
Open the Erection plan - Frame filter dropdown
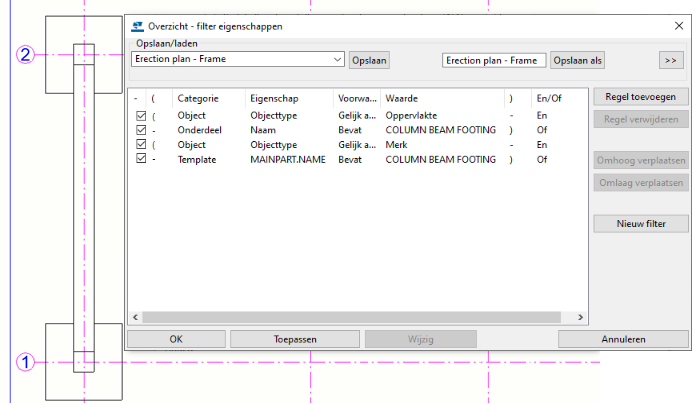(x=337, y=59)
